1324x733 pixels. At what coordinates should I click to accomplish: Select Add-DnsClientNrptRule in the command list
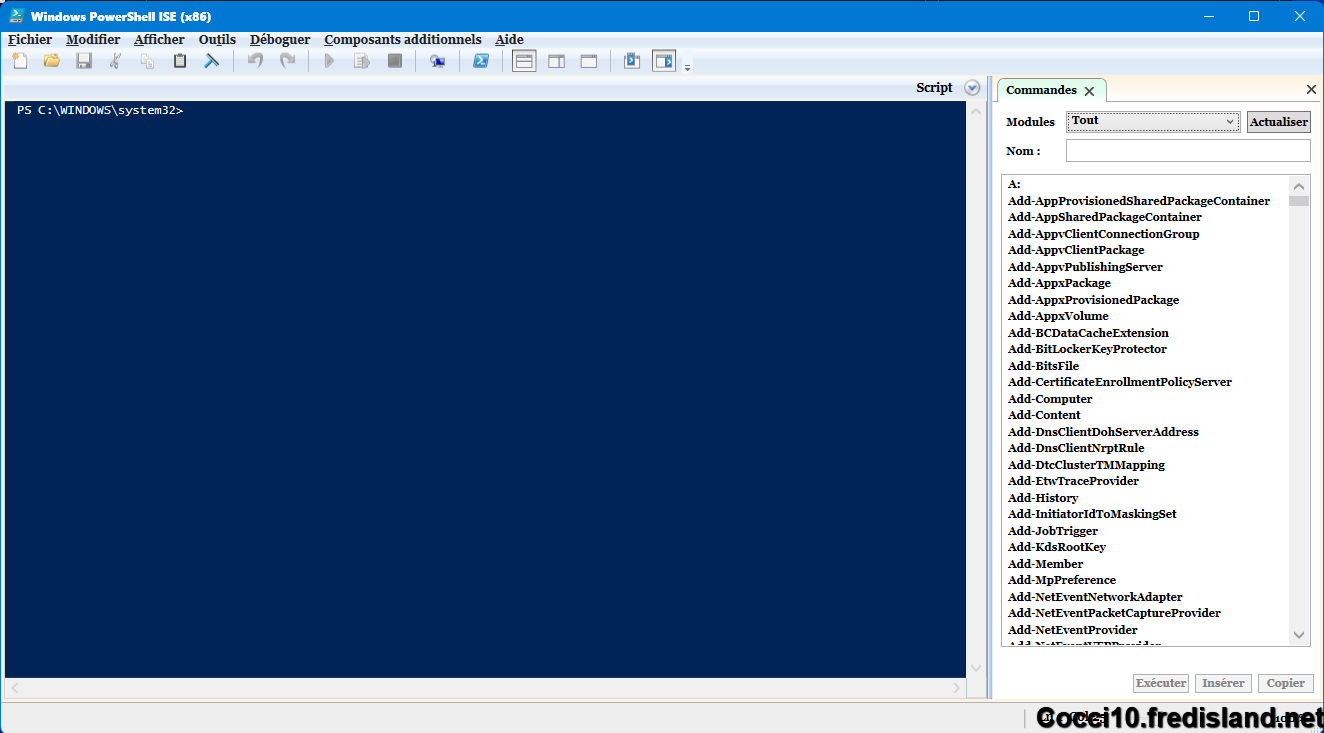coord(1076,448)
